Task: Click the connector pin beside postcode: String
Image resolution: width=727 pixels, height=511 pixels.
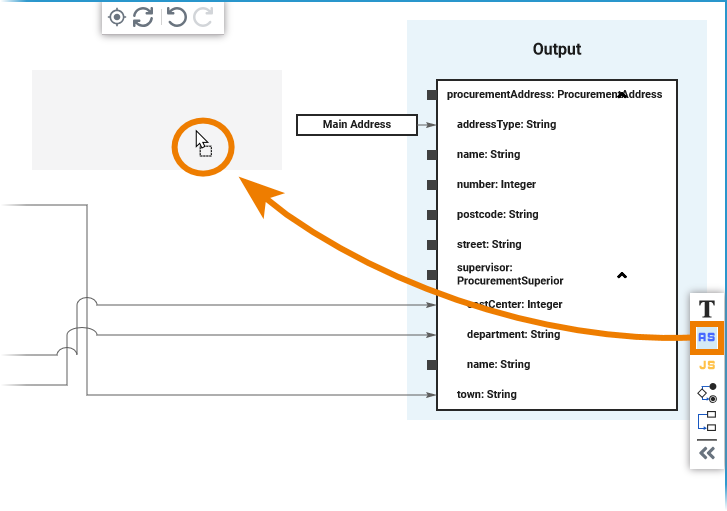Action: click(431, 215)
